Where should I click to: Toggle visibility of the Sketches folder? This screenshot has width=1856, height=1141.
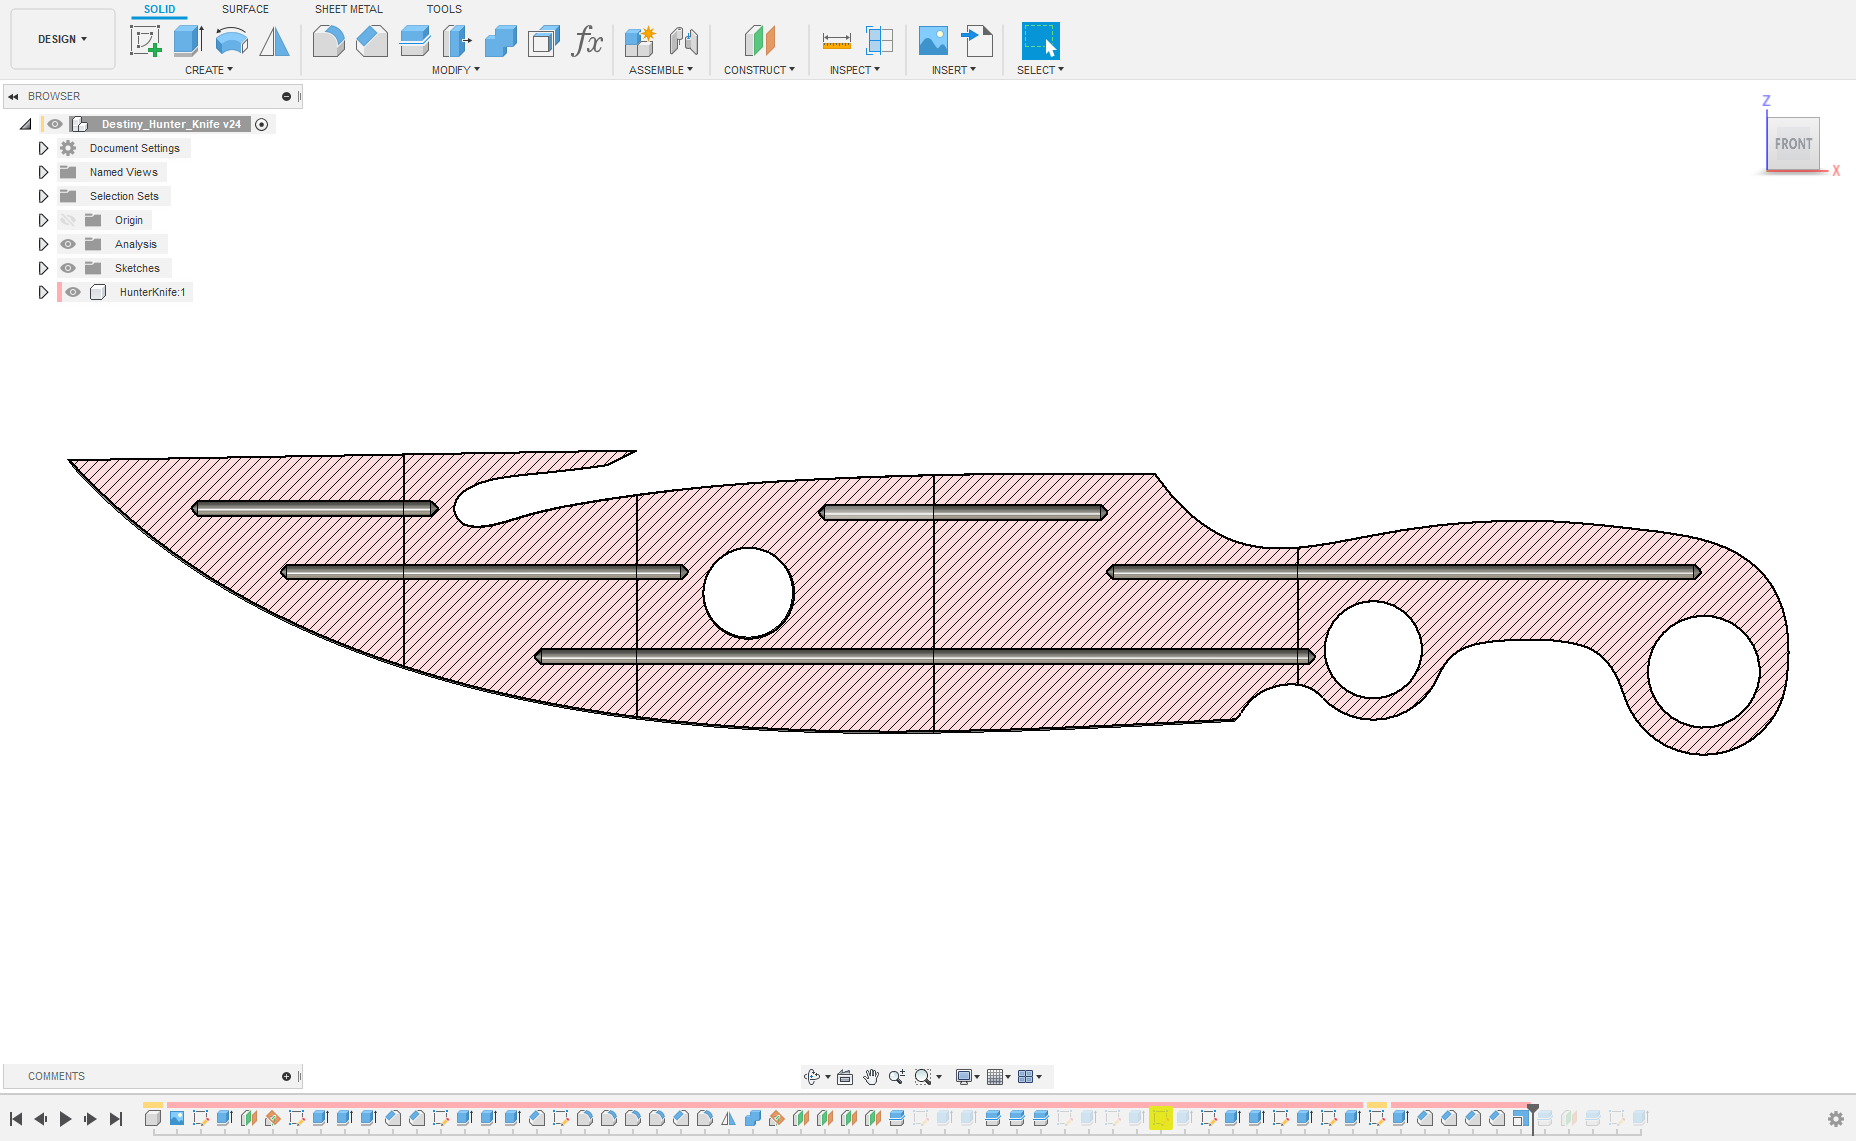[x=68, y=268]
